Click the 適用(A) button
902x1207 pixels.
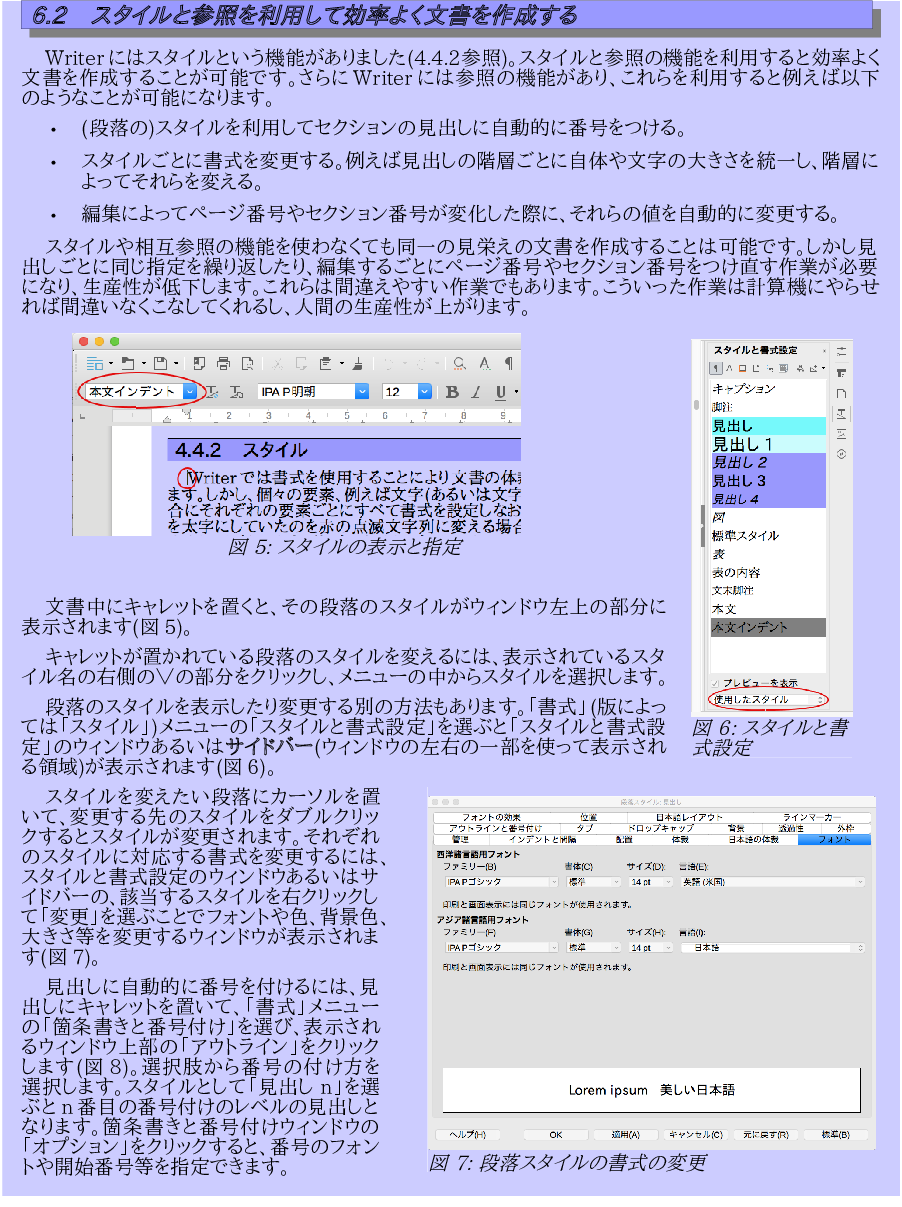click(x=625, y=1135)
